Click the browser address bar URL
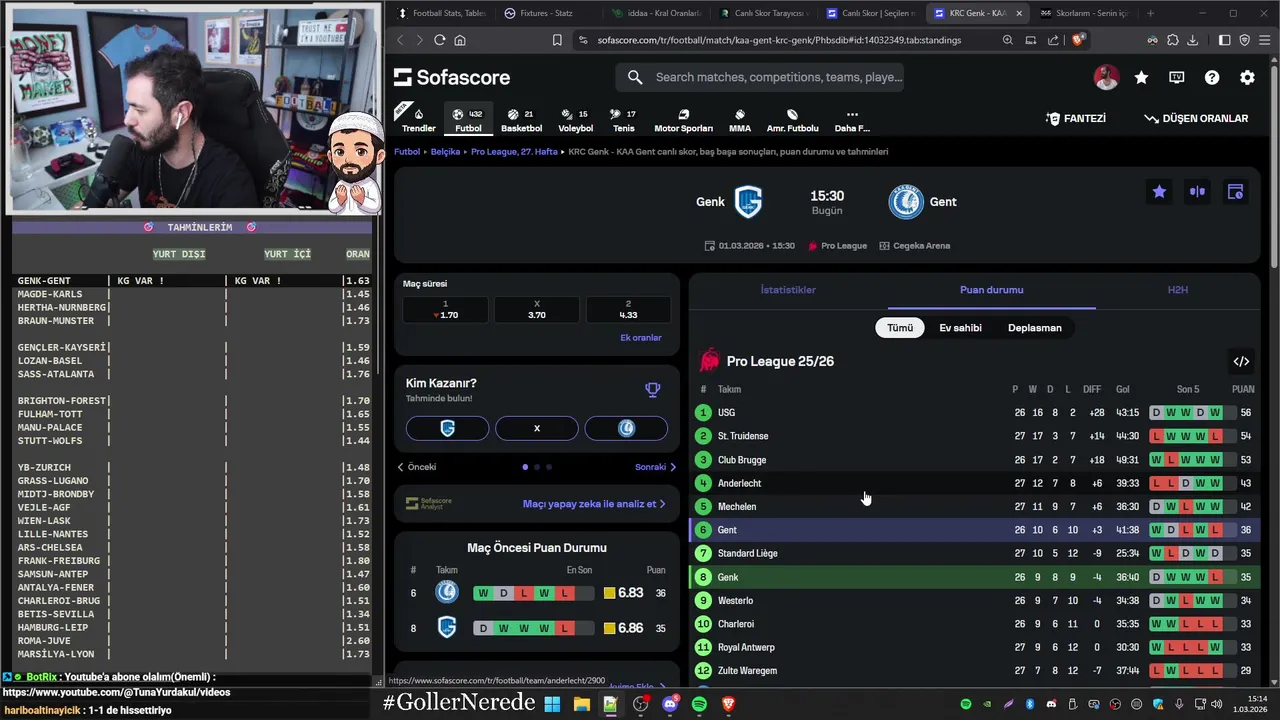Image resolution: width=1280 pixels, height=720 pixels. [x=779, y=40]
